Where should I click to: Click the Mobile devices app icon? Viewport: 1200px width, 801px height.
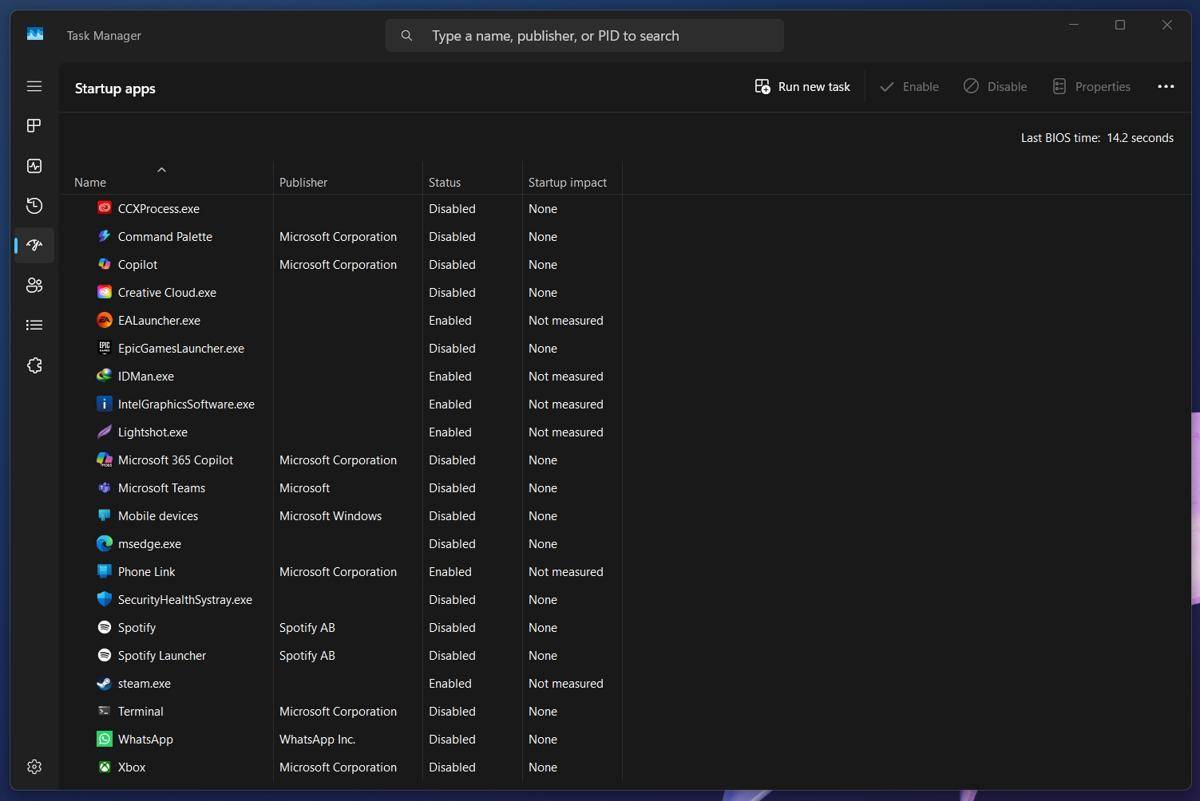104,516
